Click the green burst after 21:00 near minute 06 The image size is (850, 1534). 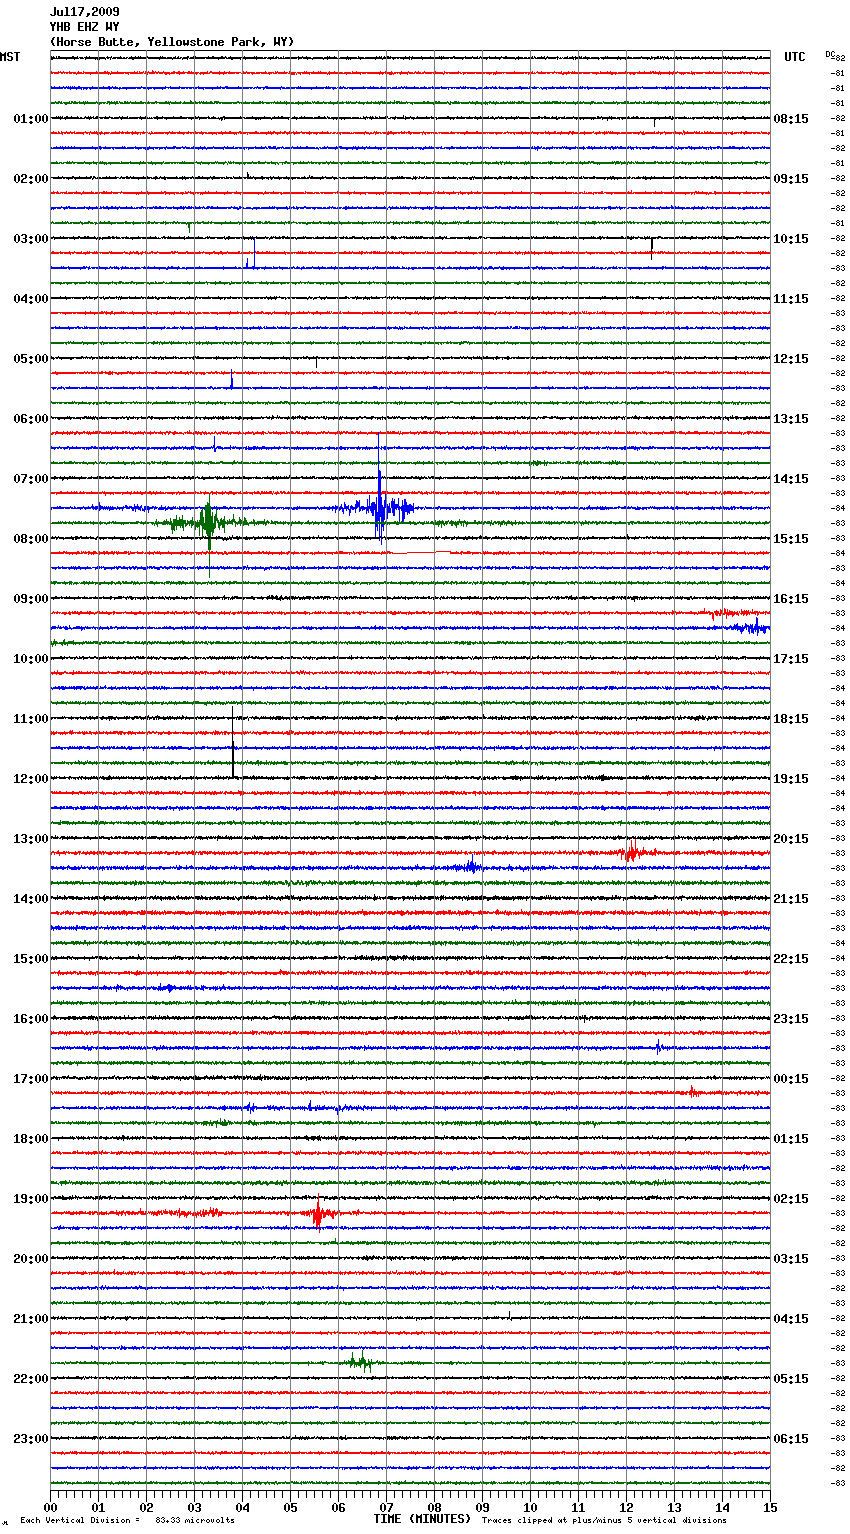(360, 1361)
